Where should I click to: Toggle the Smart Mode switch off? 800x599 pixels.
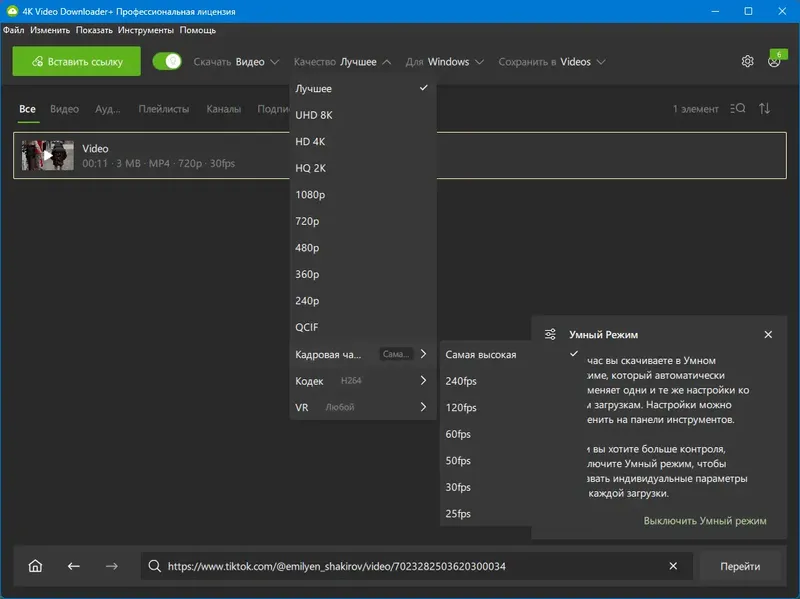(167, 62)
